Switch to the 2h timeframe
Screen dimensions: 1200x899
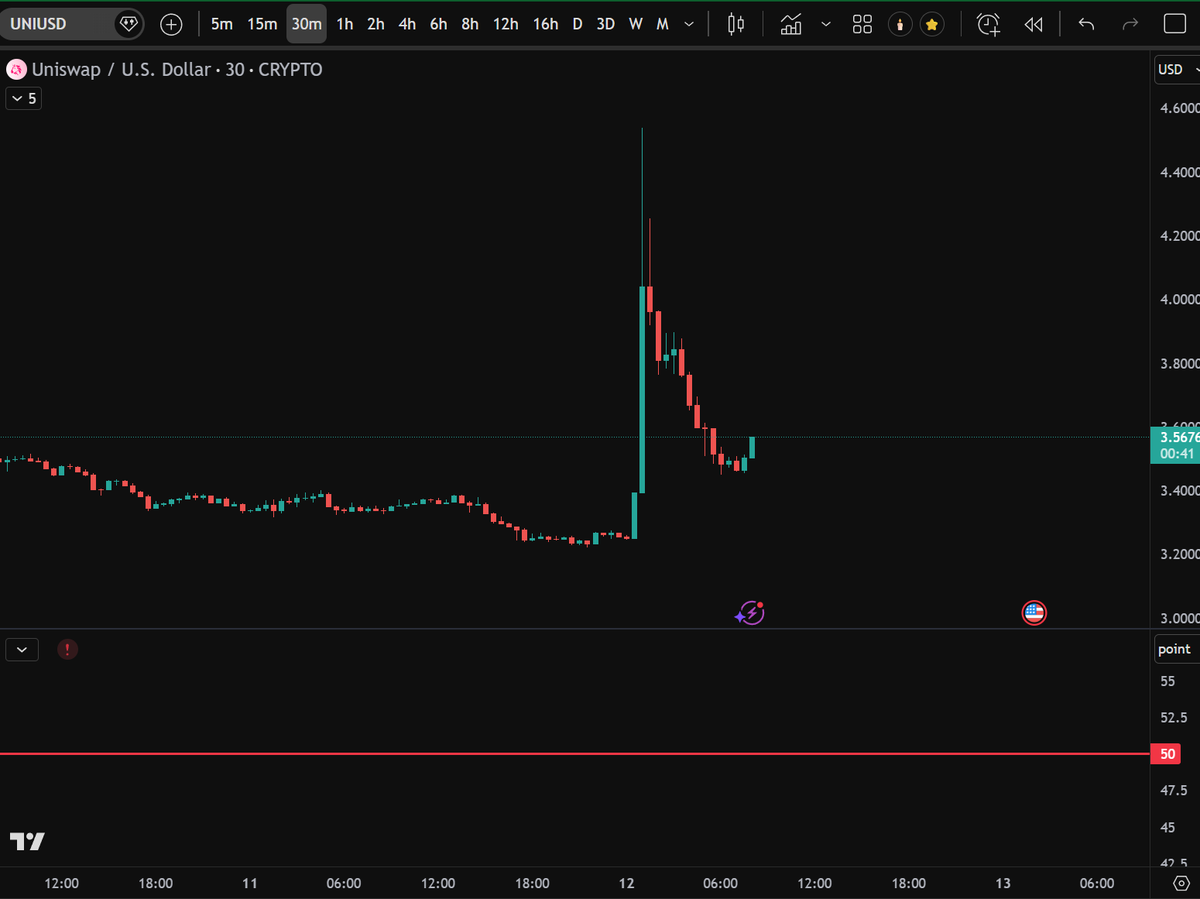point(376,24)
